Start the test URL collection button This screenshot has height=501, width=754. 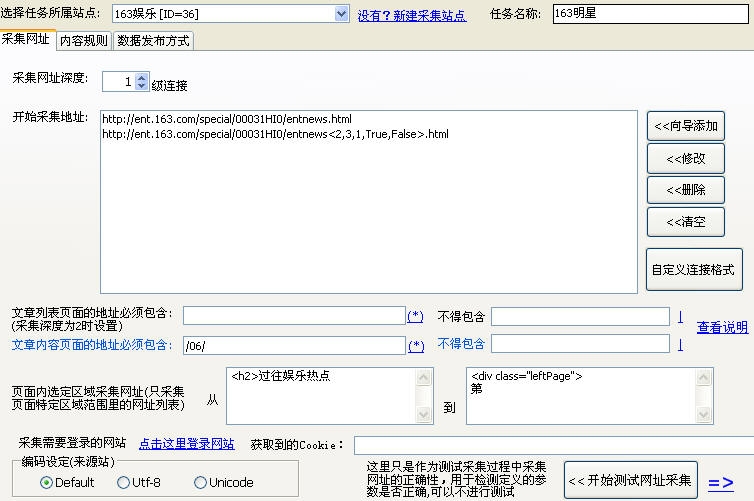(630, 481)
